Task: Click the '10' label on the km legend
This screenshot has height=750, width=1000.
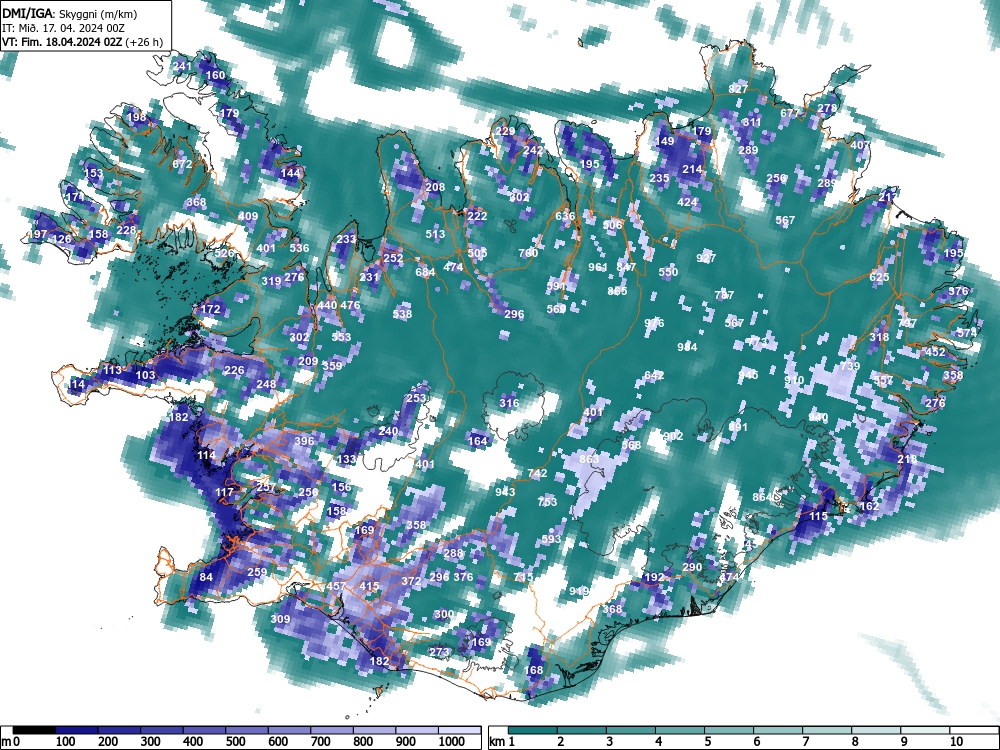Action: tap(956, 742)
